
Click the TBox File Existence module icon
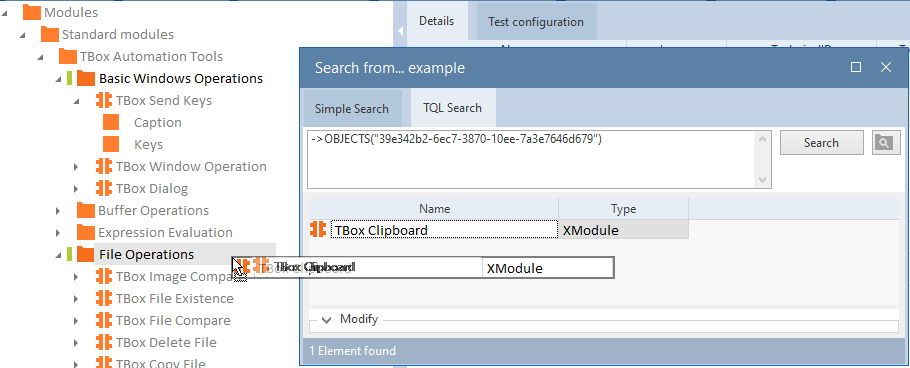pos(104,298)
